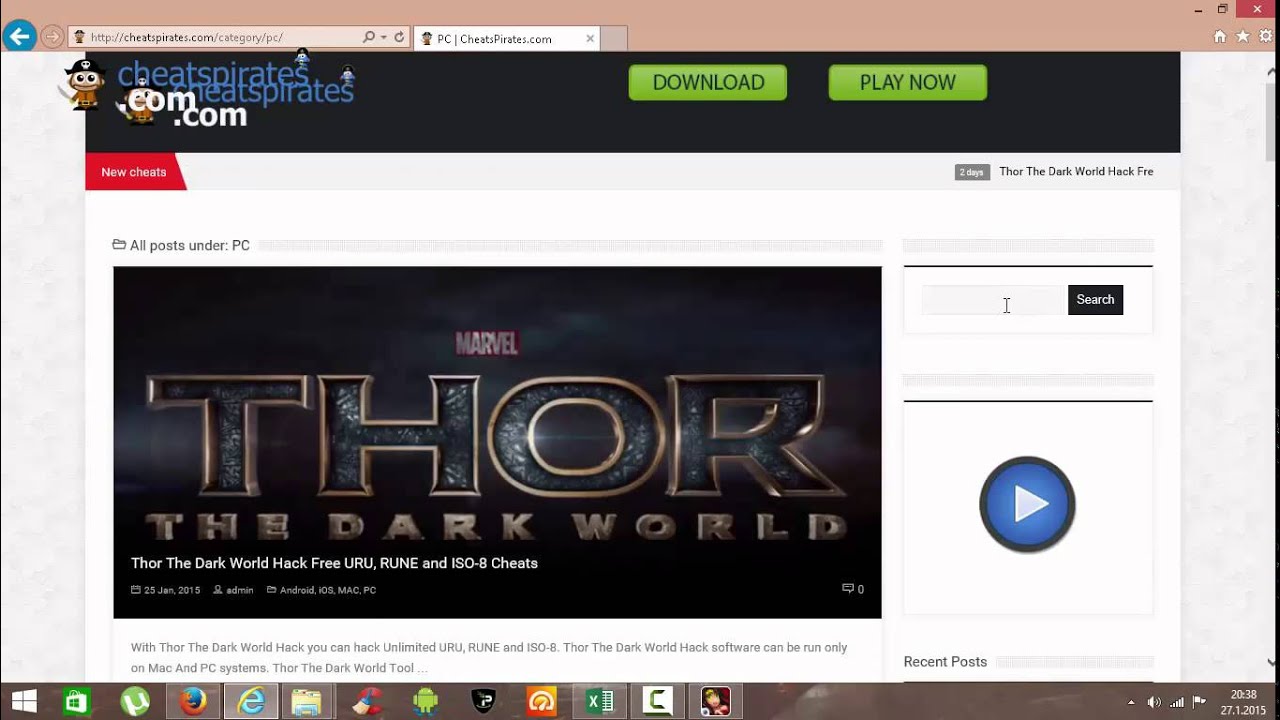Click the taskbar clock showing 20:38
The width and height of the screenshot is (1280, 720).
(x=1243, y=702)
